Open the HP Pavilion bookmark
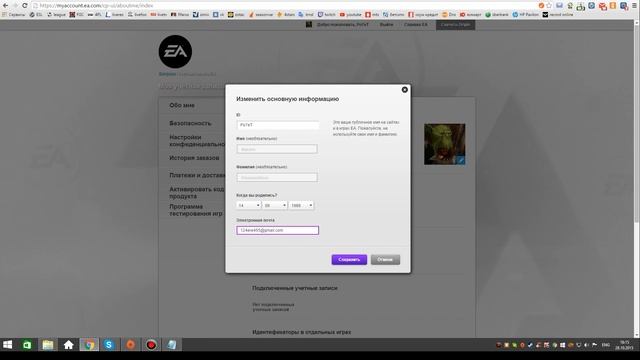 point(526,14)
